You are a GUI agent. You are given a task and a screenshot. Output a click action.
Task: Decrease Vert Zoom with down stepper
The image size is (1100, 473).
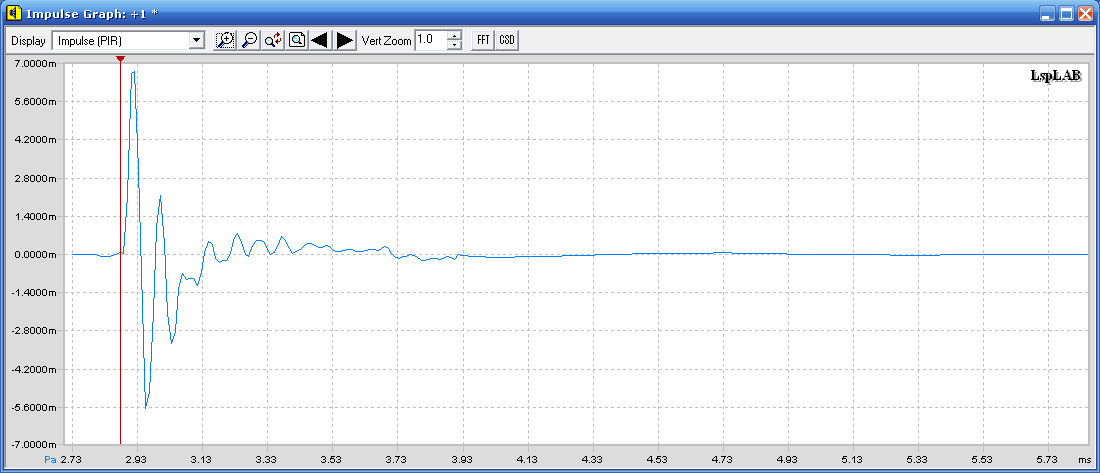tap(455, 45)
